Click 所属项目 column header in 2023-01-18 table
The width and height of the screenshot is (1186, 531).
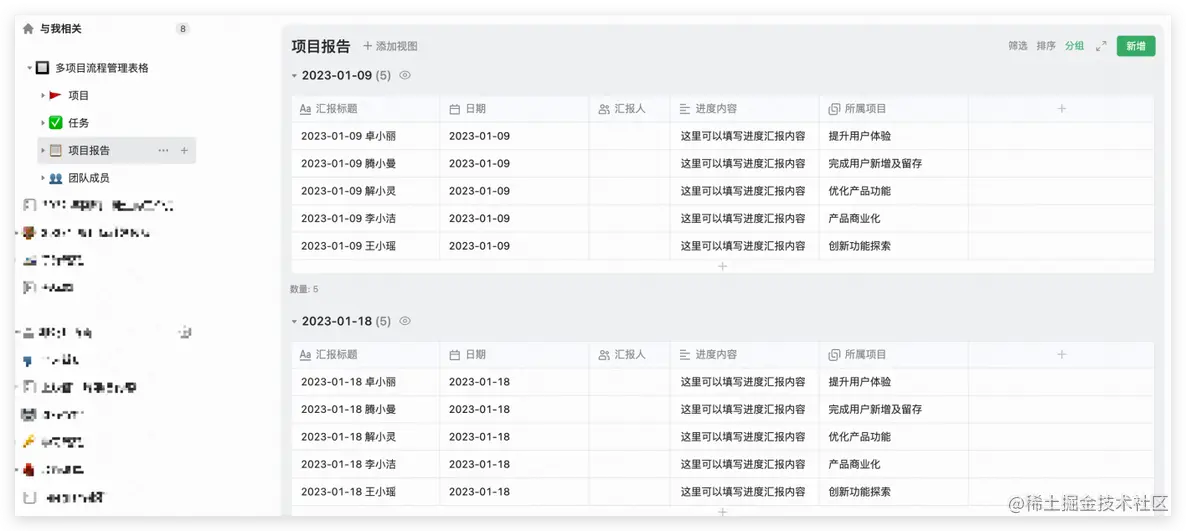pyautogui.click(x=893, y=355)
